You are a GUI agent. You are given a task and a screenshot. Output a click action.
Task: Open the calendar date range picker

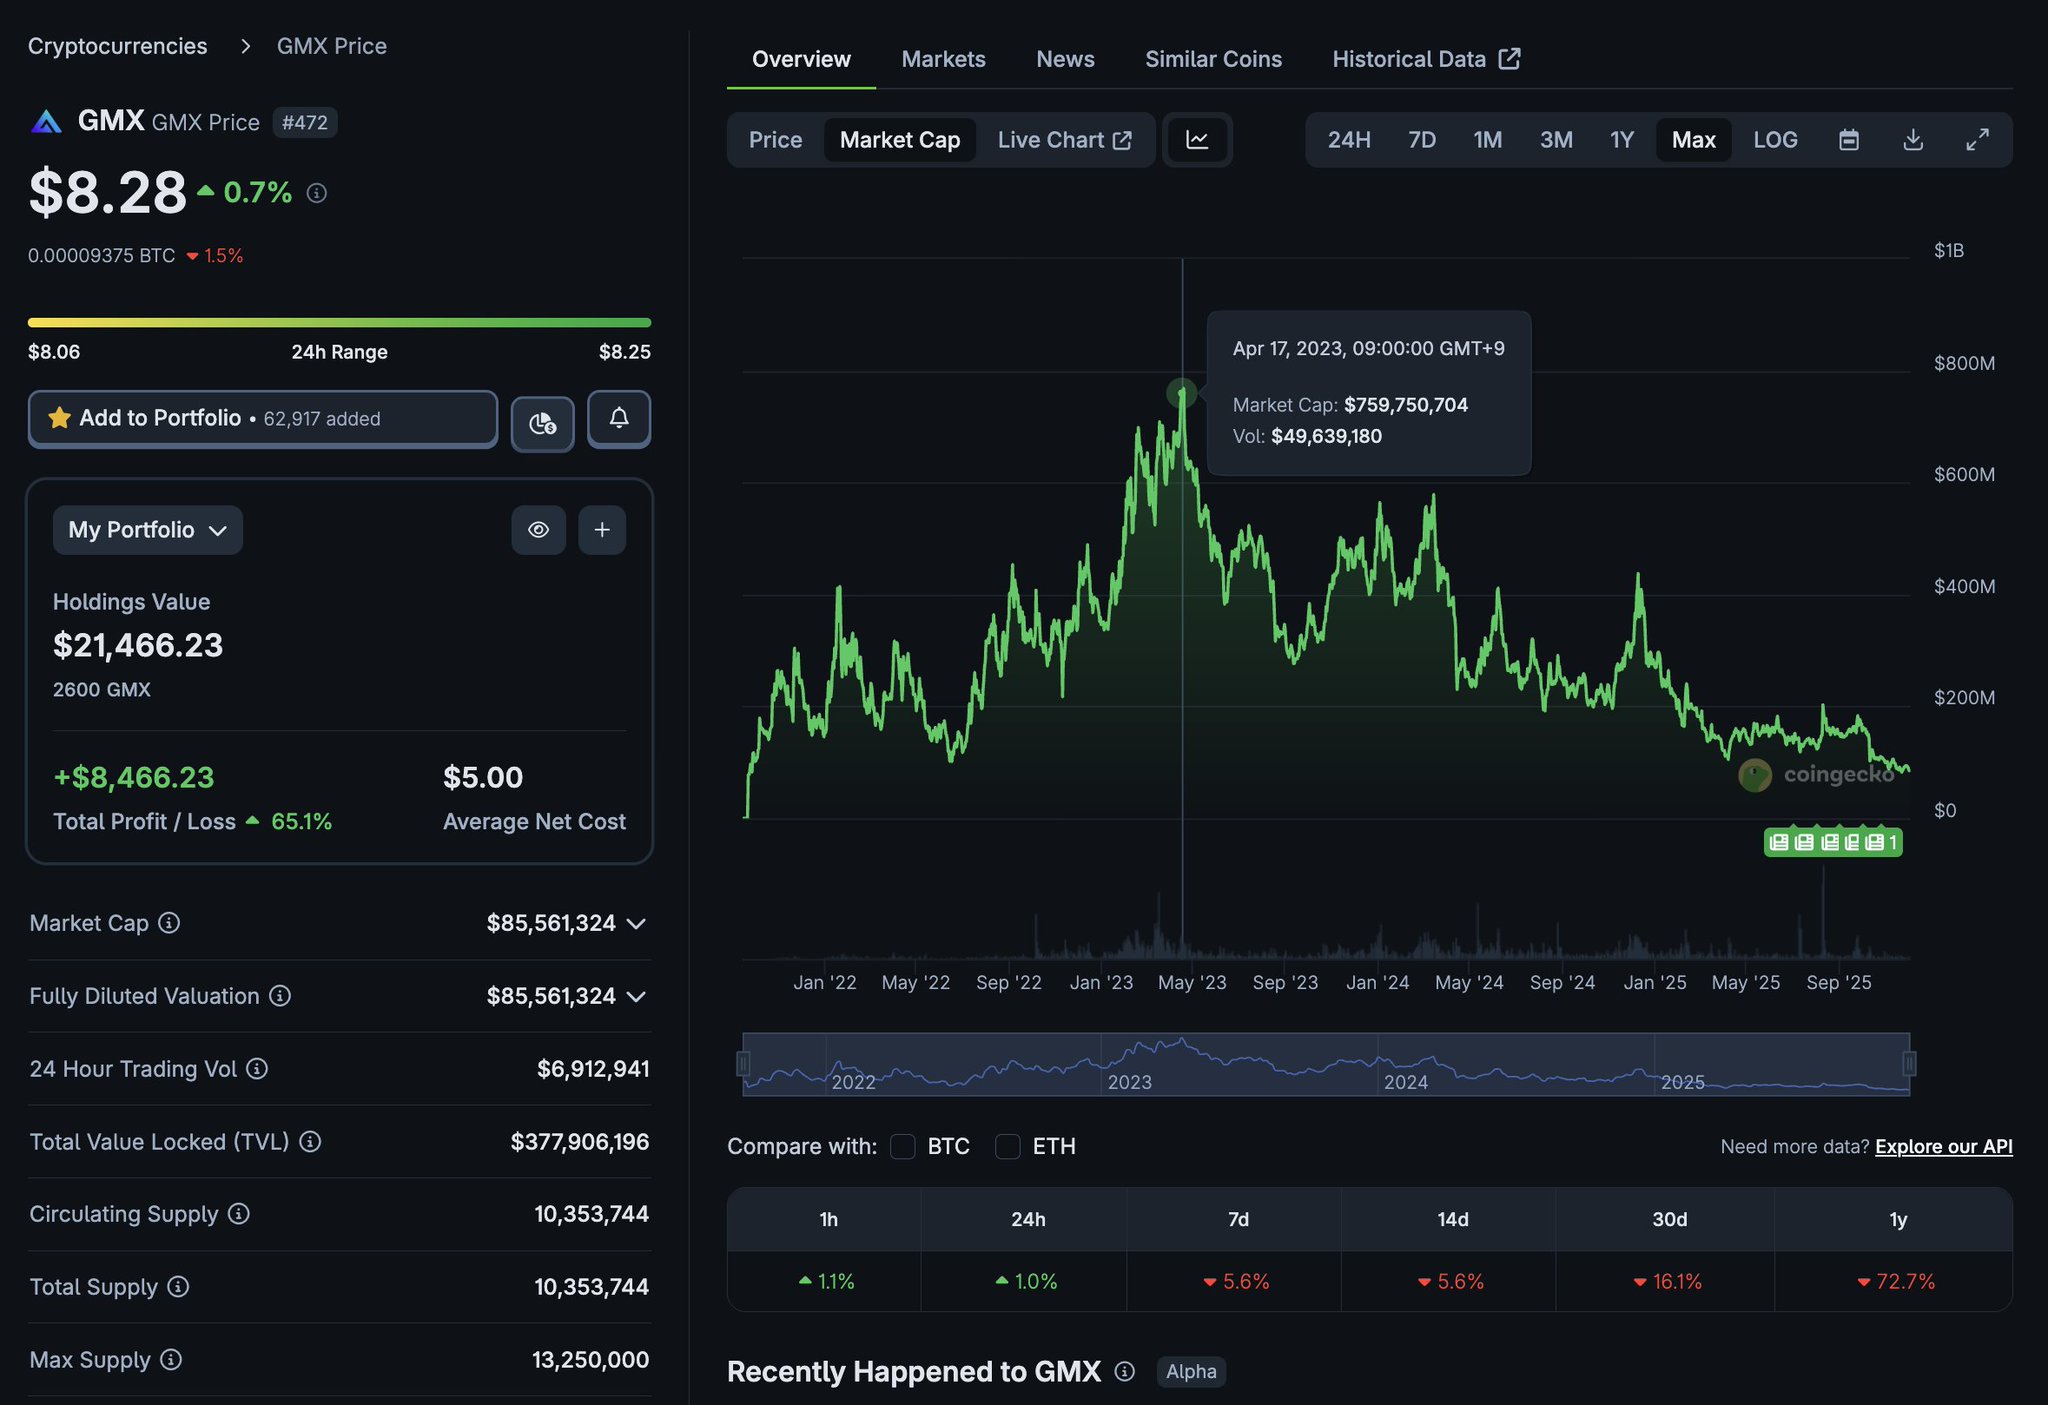coord(1848,140)
